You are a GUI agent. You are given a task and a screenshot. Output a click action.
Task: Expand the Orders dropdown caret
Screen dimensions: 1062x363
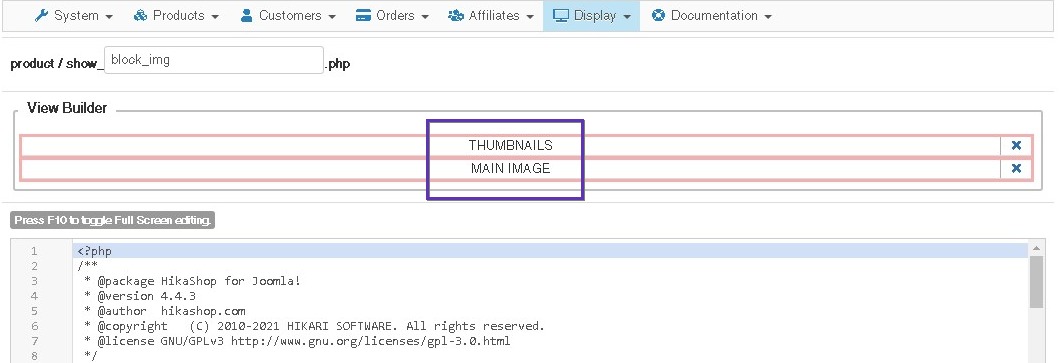[x=425, y=17]
